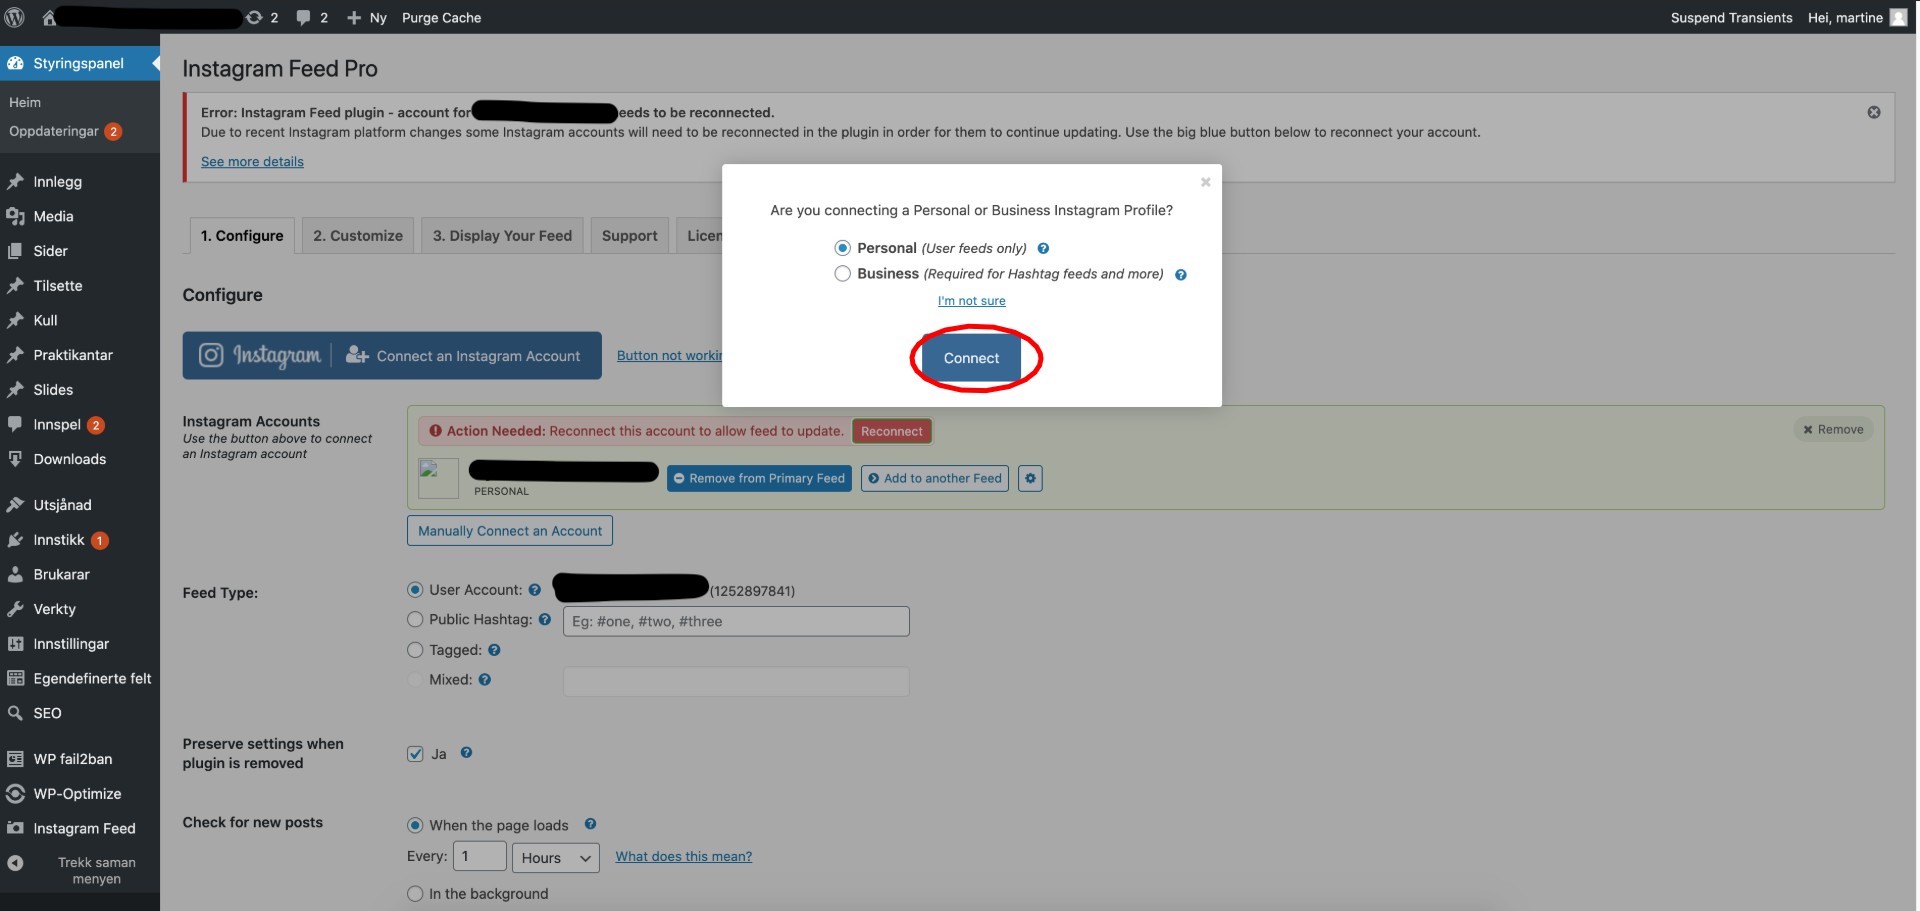Click help icon beside Public Hashtag
The height and width of the screenshot is (911, 1920).
(x=545, y=619)
